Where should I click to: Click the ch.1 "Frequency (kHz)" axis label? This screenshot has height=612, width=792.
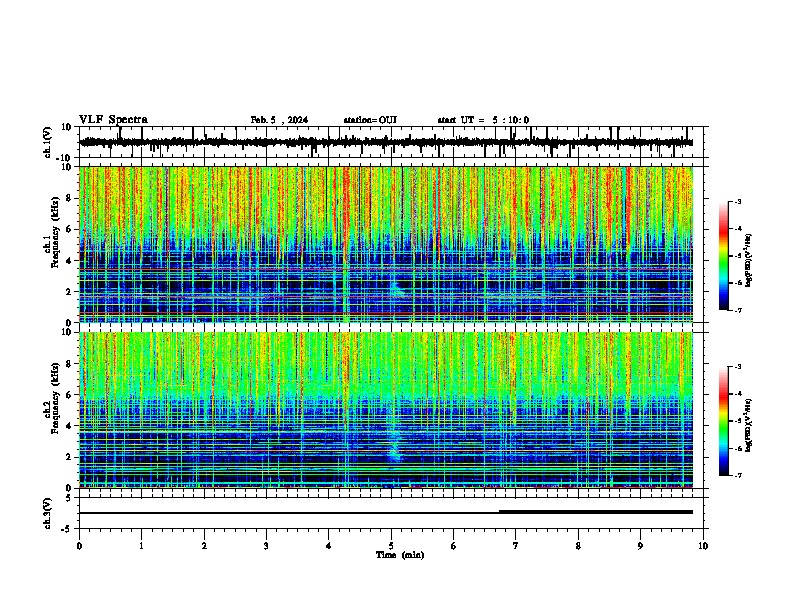pyautogui.click(x=55, y=232)
